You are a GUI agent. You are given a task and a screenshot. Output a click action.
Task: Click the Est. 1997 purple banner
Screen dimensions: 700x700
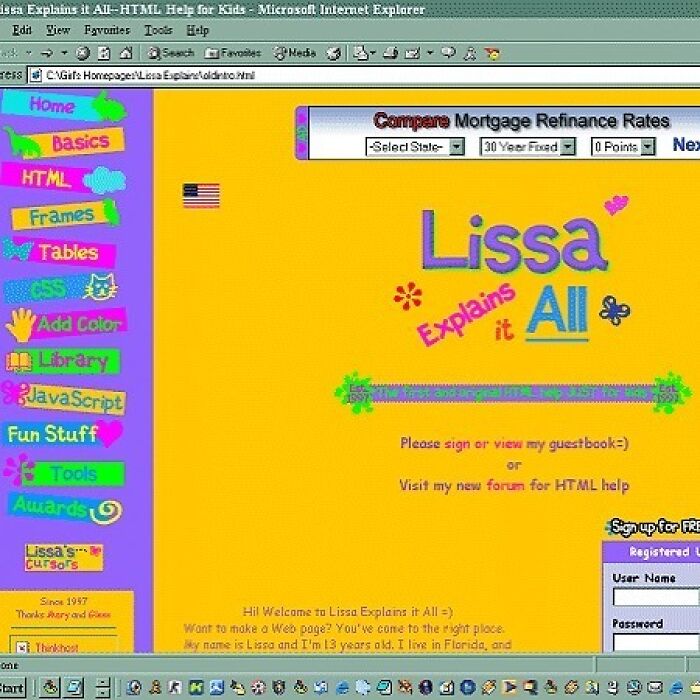pyautogui.click(x=513, y=393)
